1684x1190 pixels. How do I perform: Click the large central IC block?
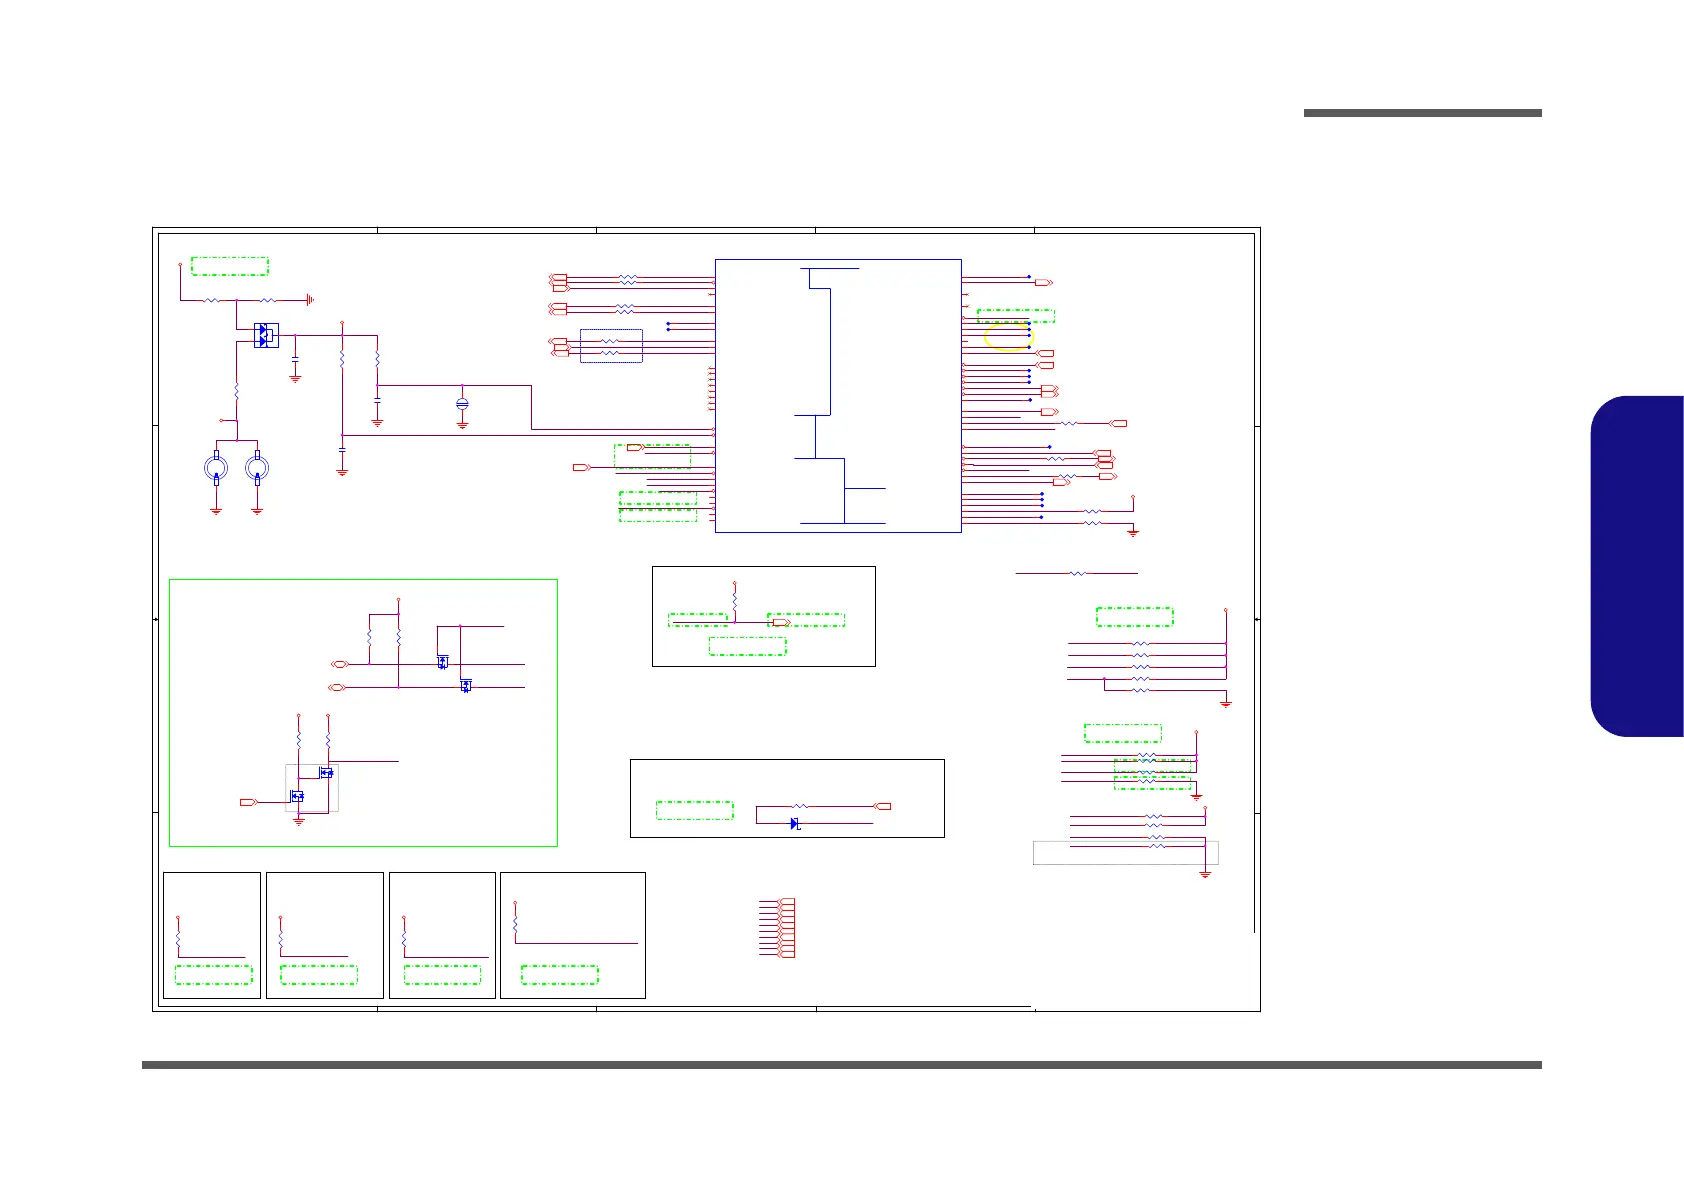coord(838,396)
